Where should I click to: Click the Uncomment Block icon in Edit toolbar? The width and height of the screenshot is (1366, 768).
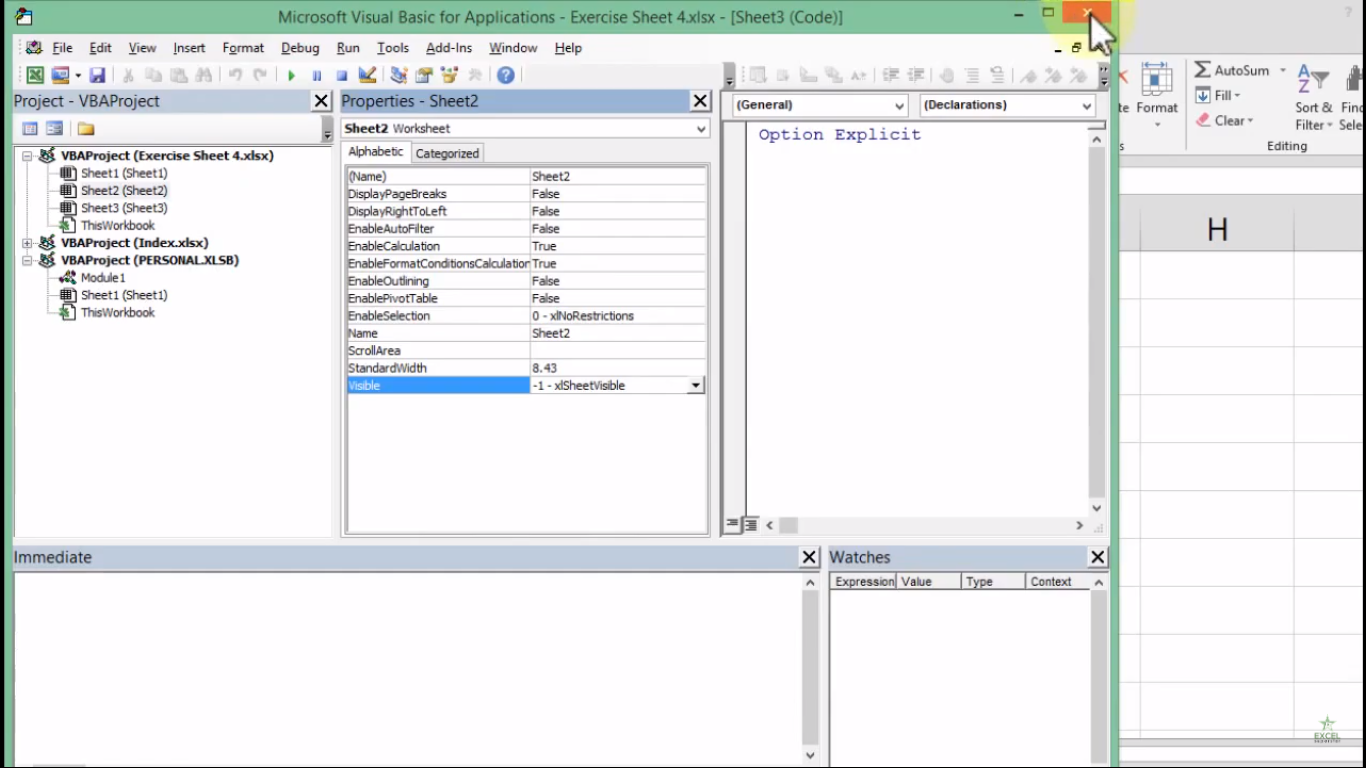pos(997,75)
